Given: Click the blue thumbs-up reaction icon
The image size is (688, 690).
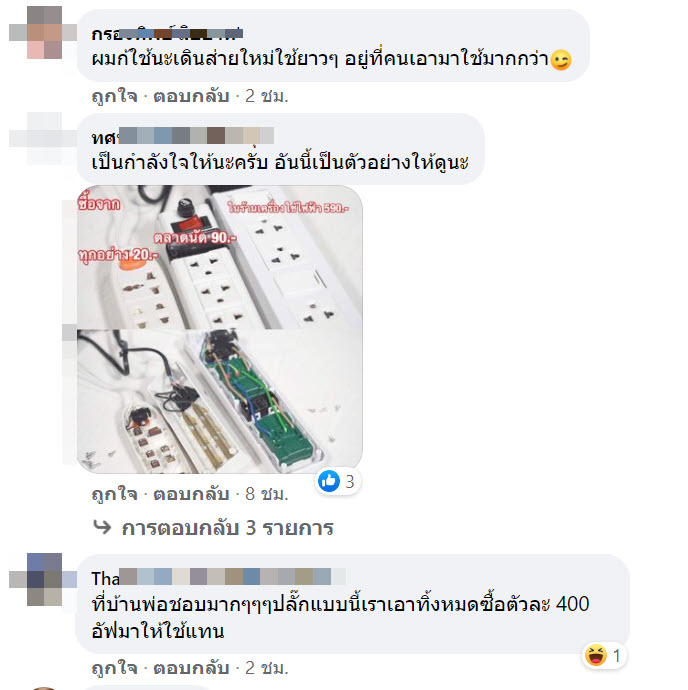Looking at the screenshot, I should coord(329,481).
